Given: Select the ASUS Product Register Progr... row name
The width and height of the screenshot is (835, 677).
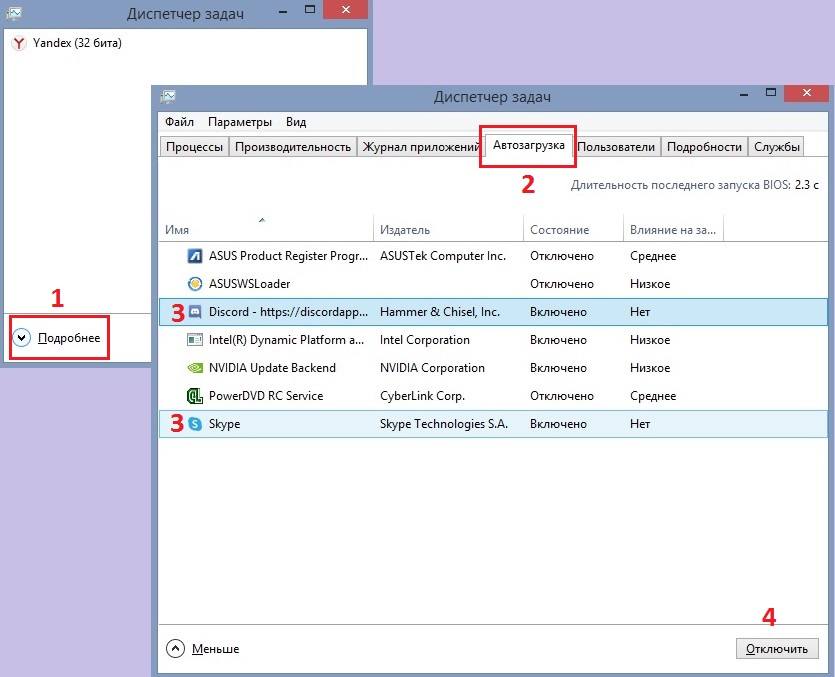Looking at the screenshot, I should 288,256.
